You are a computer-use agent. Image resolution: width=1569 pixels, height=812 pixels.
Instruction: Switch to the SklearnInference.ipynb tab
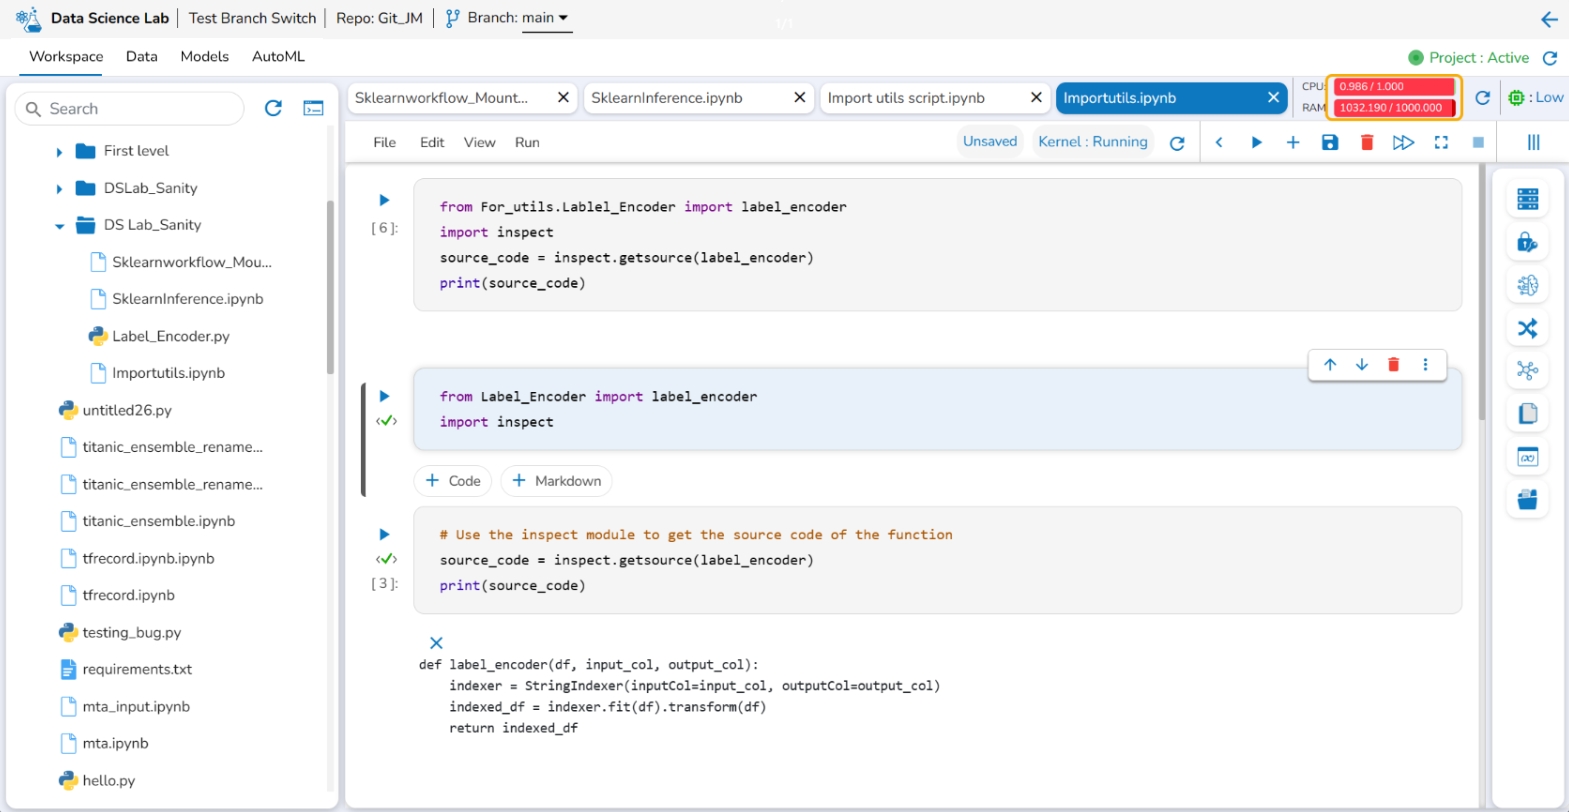(x=667, y=97)
